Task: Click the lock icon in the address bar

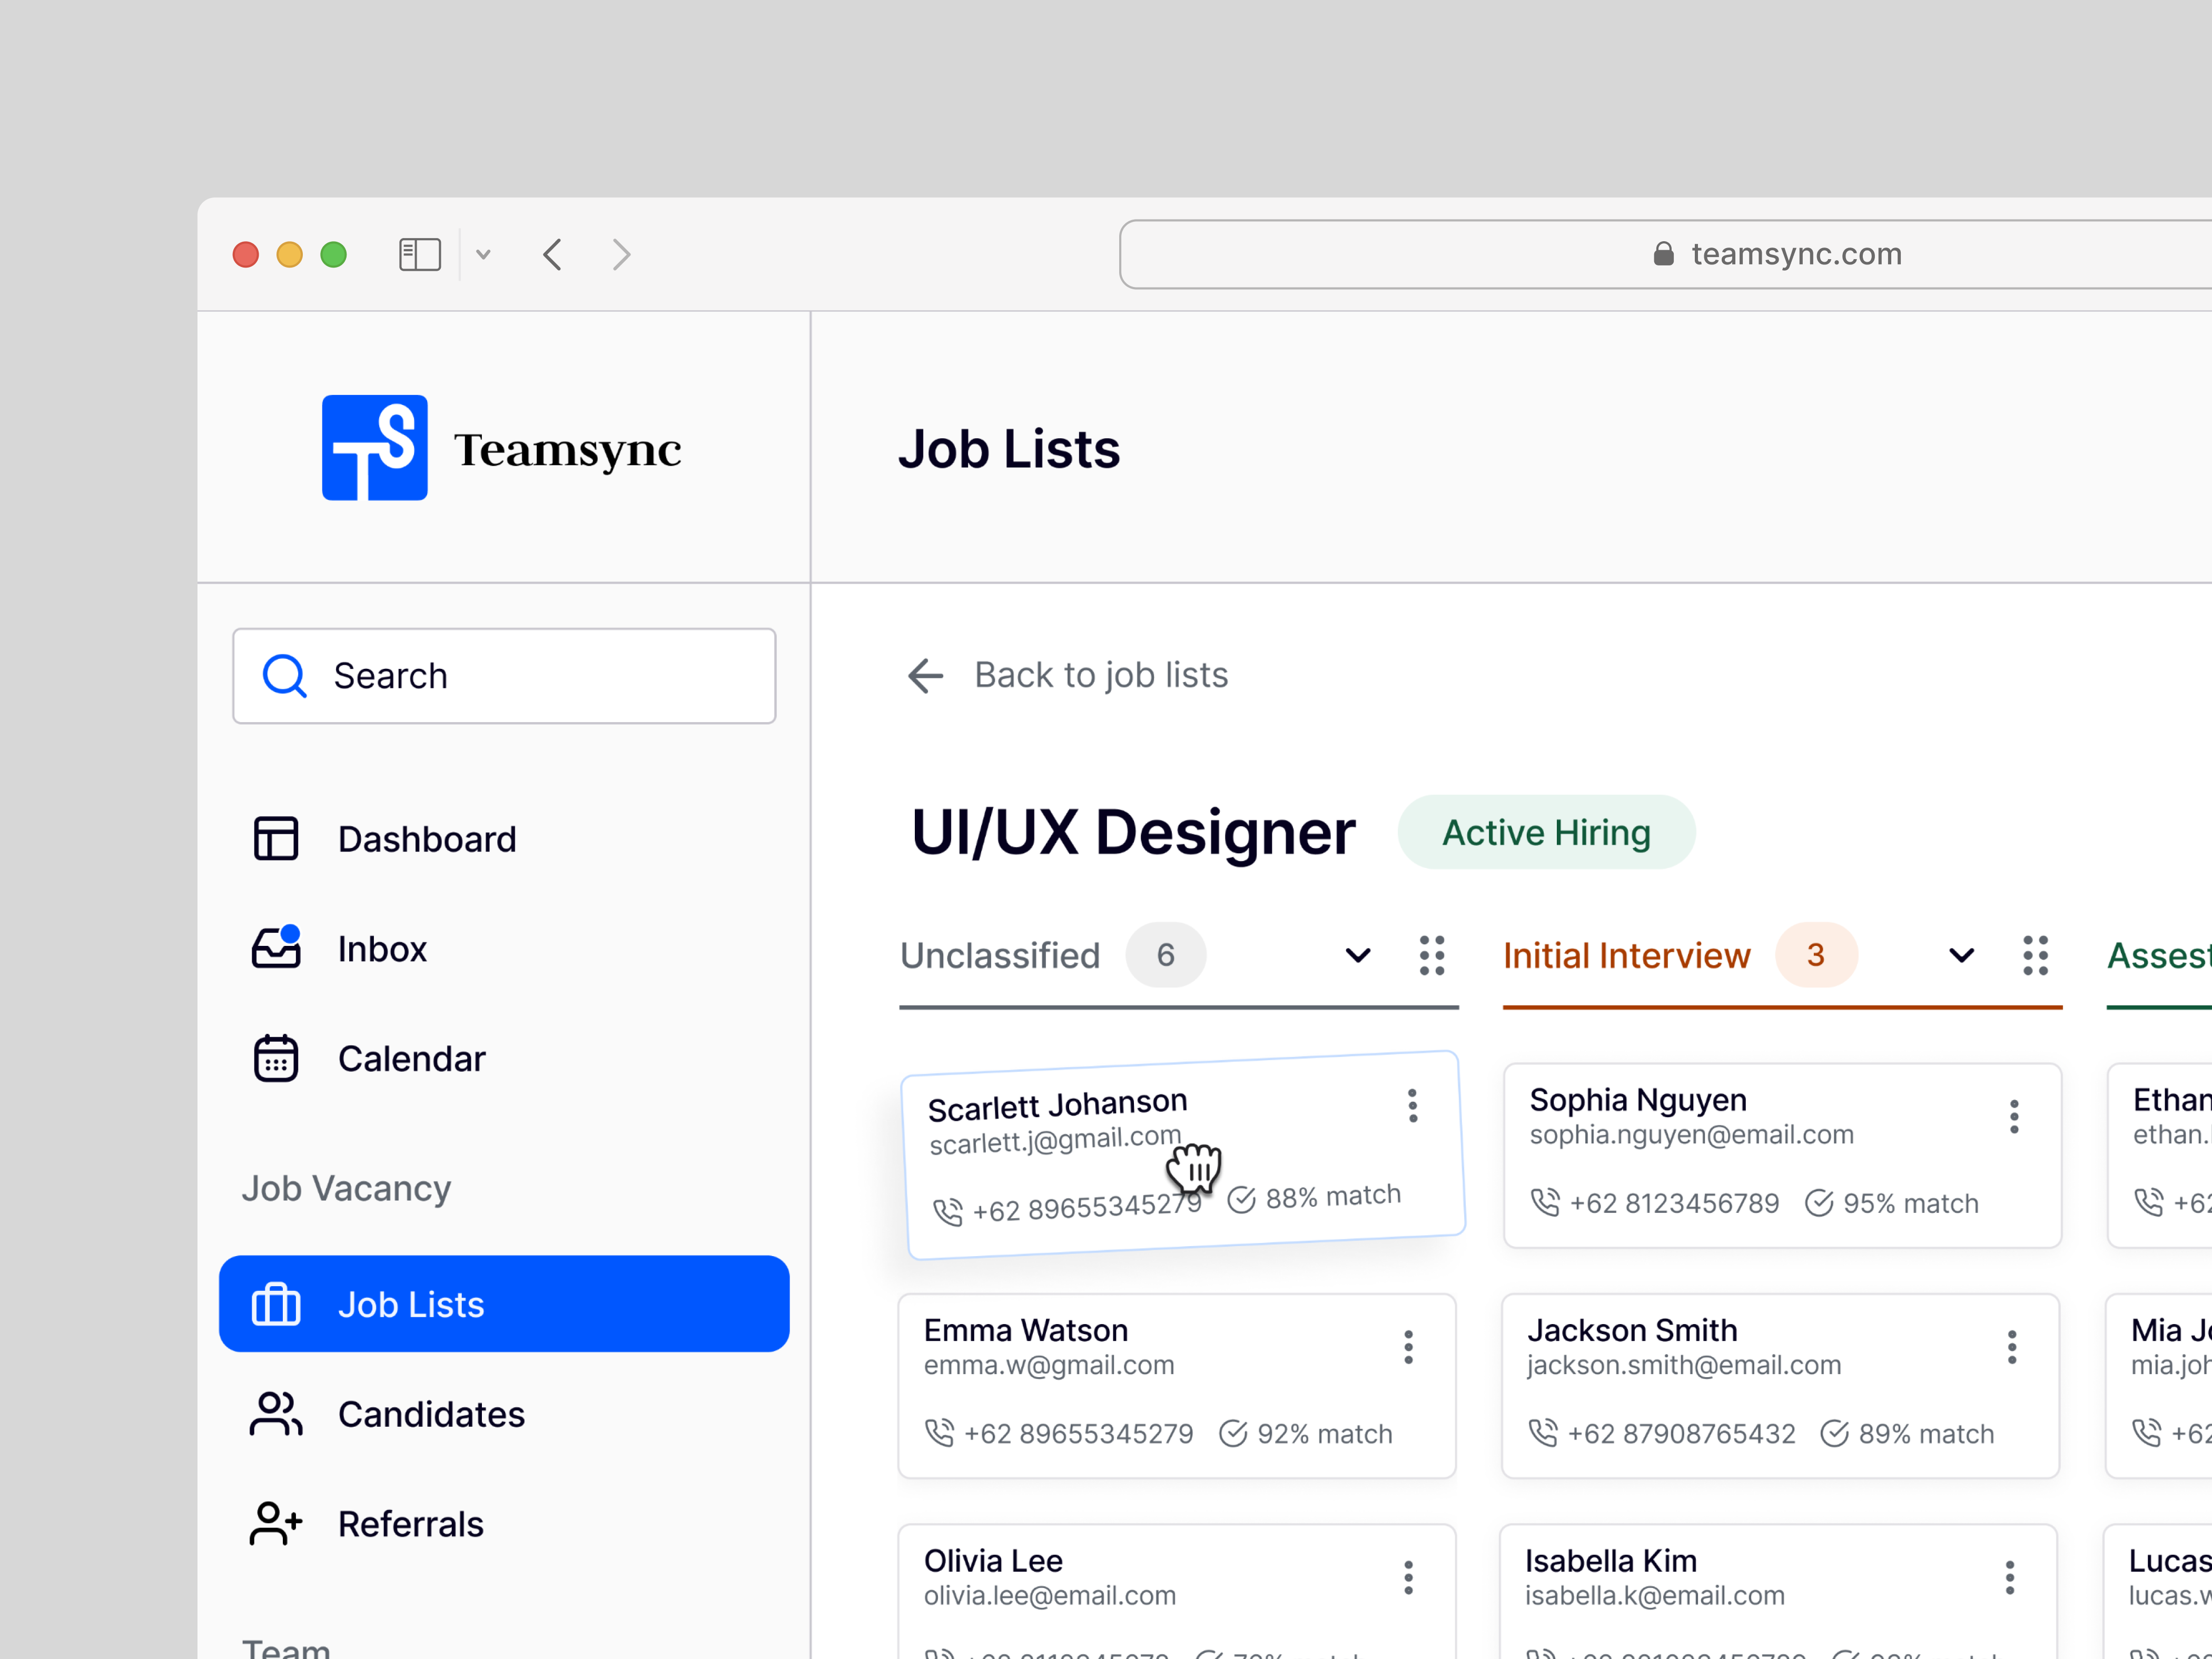Action: (1663, 253)
